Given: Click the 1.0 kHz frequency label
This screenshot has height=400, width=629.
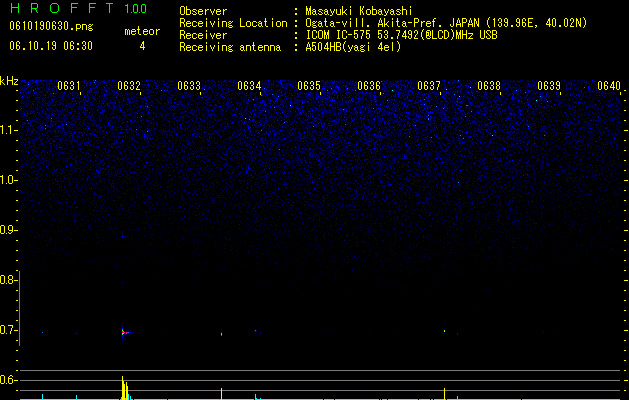Looking at the screenshot, I should pyautogui.click(x=8, y=180).
